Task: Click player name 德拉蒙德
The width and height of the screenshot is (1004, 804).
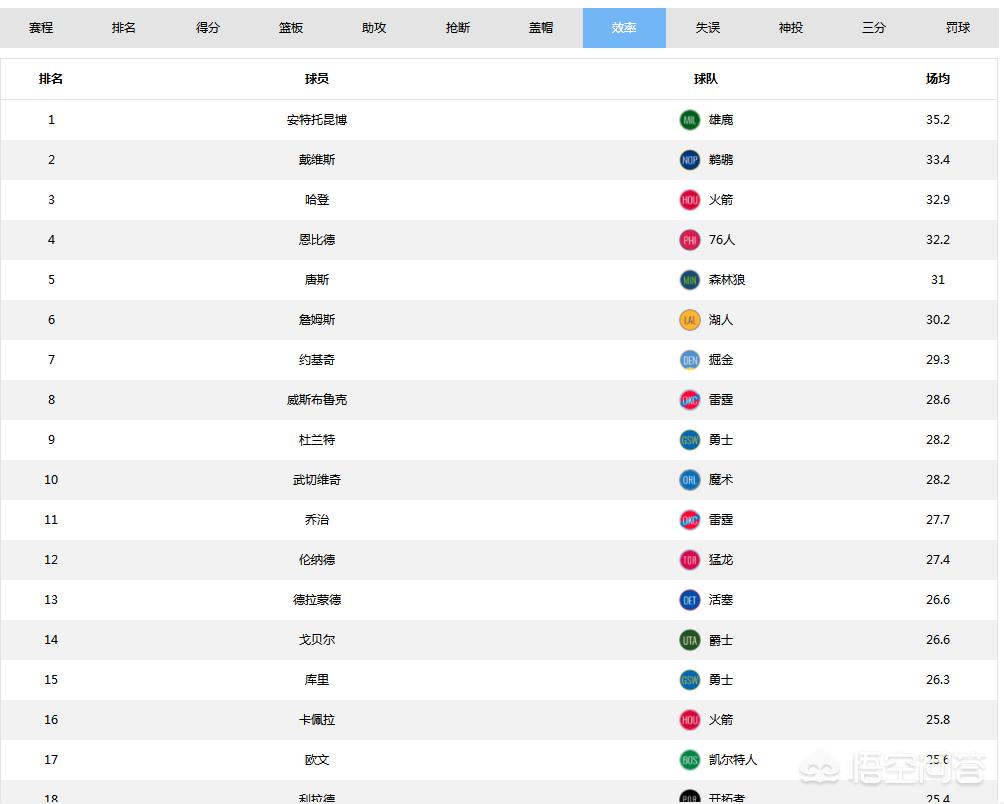Action: click(317, 600)
